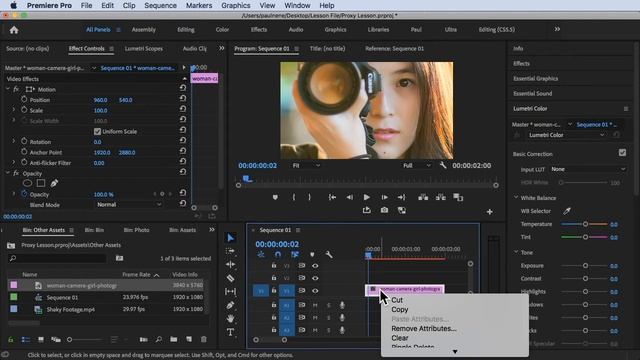Toggle V3 track output eye
The height and width of the screenshot is (360, 640).
315,266
